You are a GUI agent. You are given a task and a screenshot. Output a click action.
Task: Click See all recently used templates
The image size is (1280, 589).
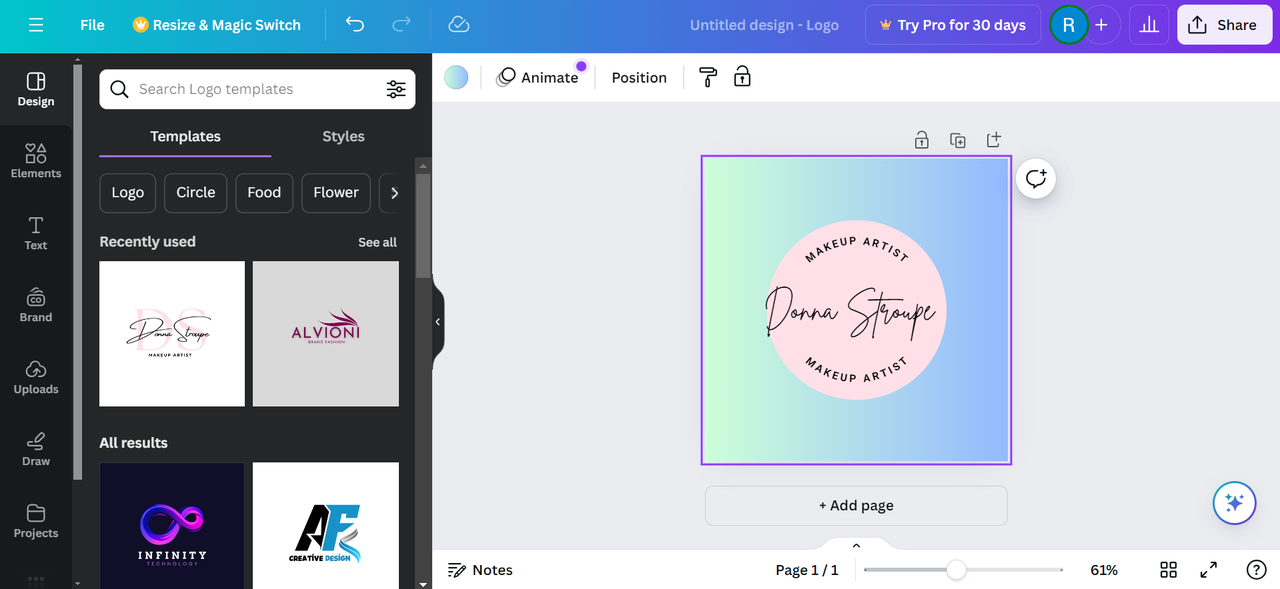click(377, 241)
